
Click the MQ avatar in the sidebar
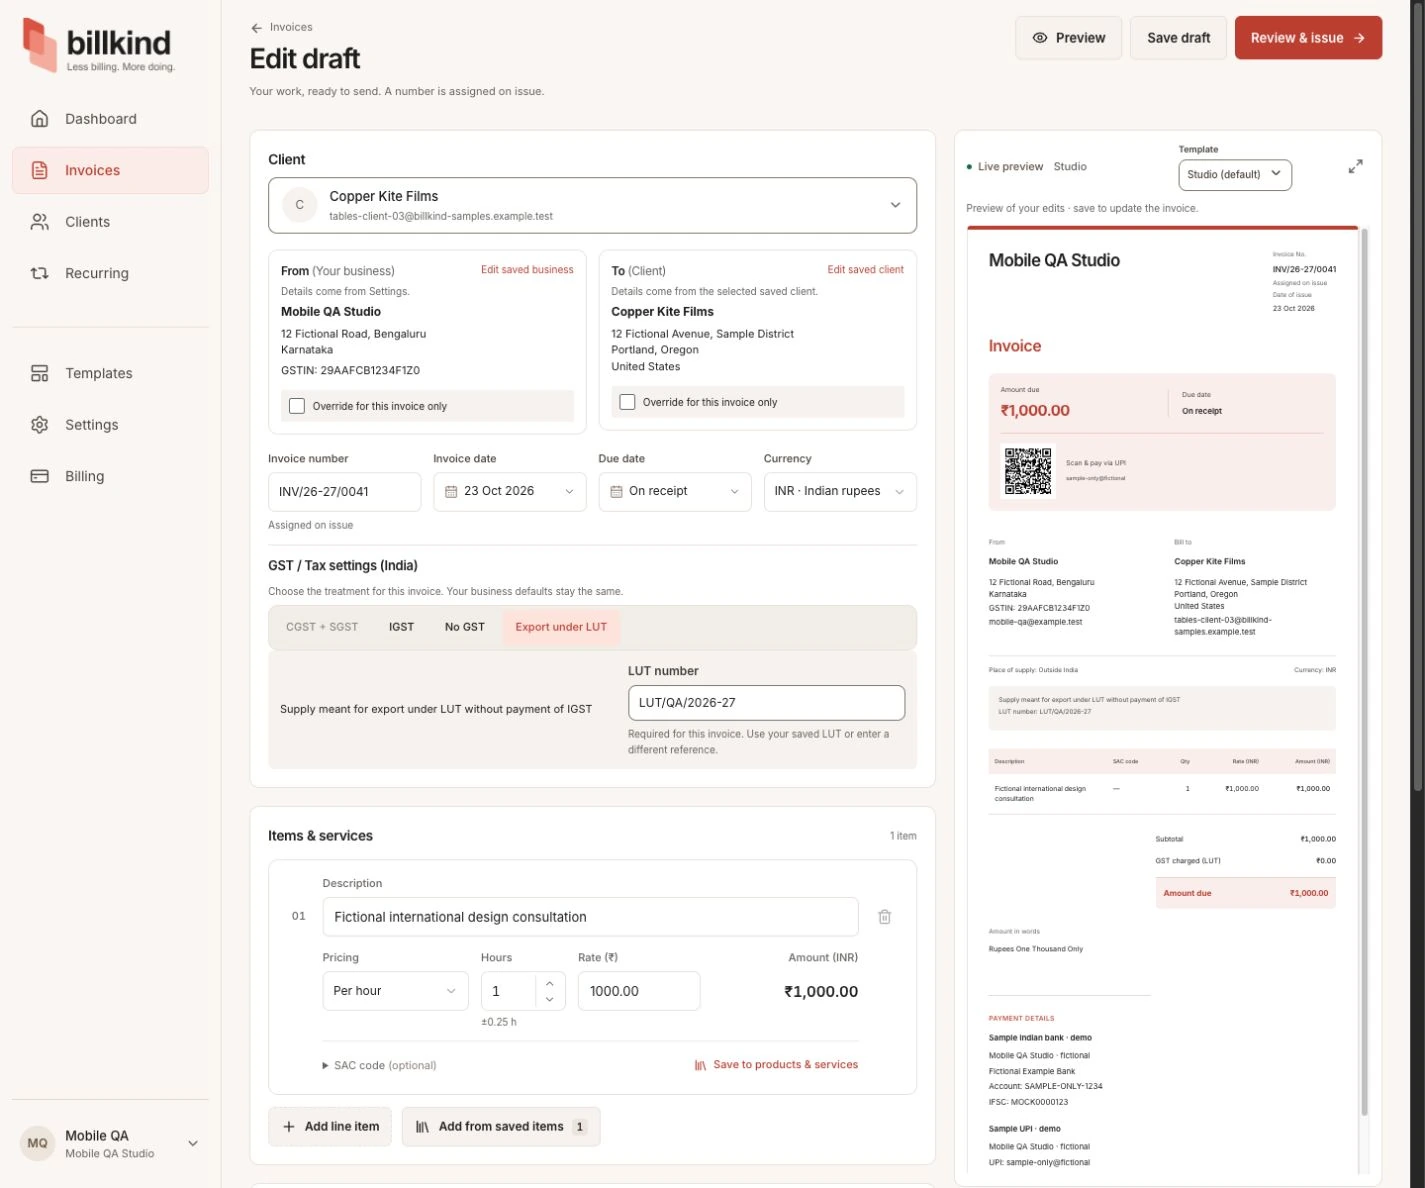pos(38,1143)
